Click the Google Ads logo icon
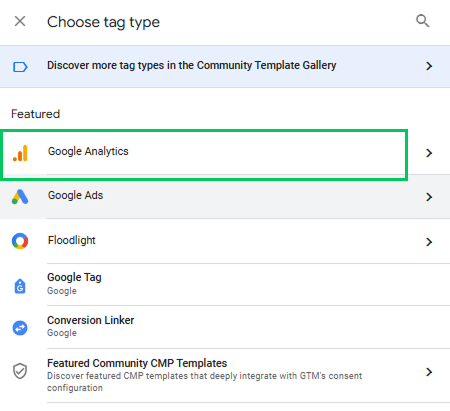The width and height of the screenshot is (450, 411). pyautogui.click(x=20, y=197)
